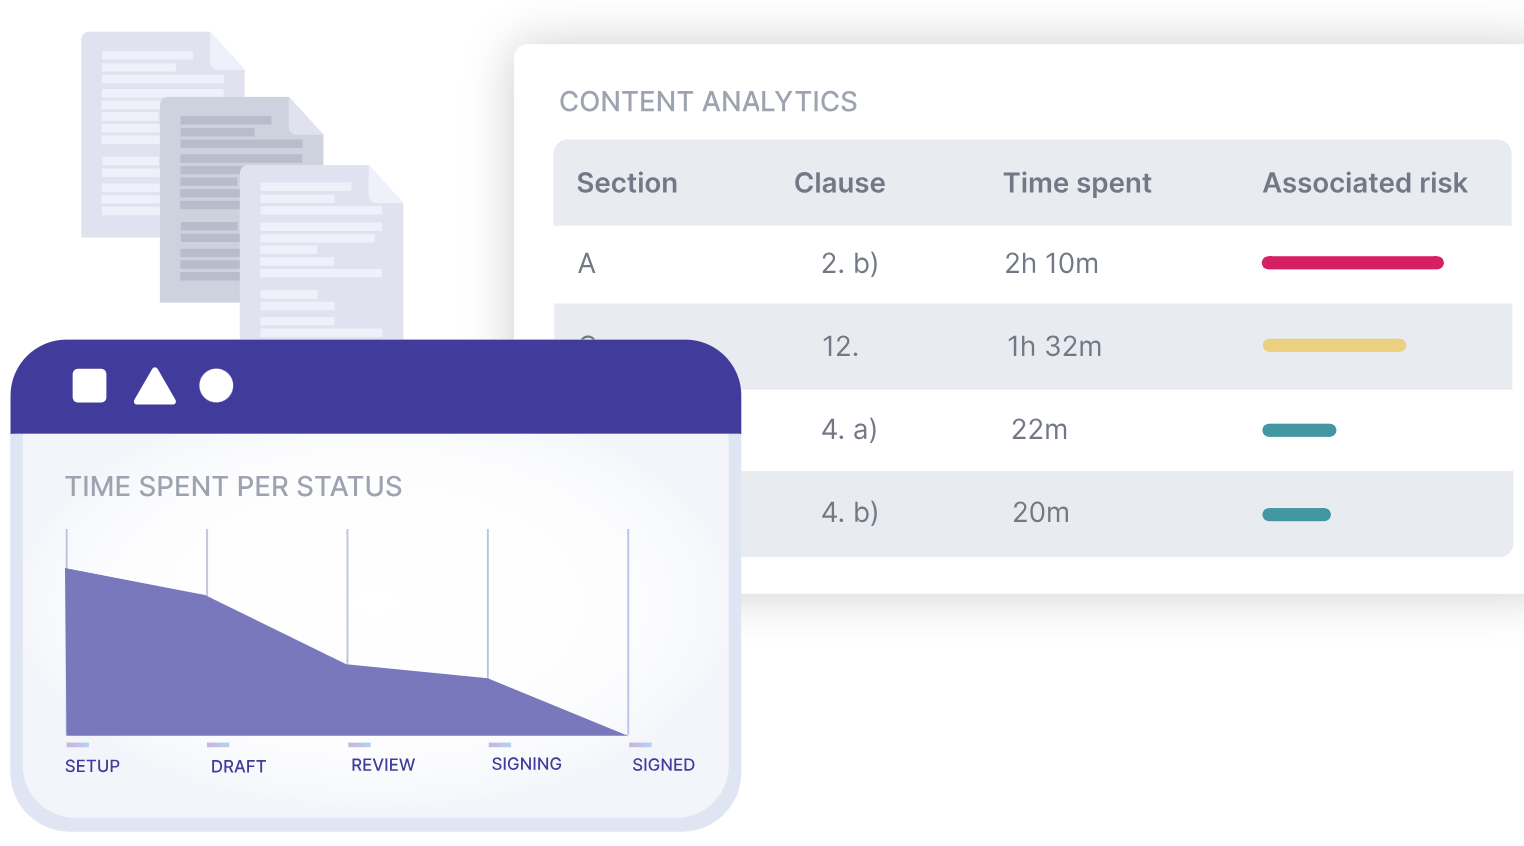
Task: Click the teal risk bar for clause 4. a)
Action: pos(1299,431)
